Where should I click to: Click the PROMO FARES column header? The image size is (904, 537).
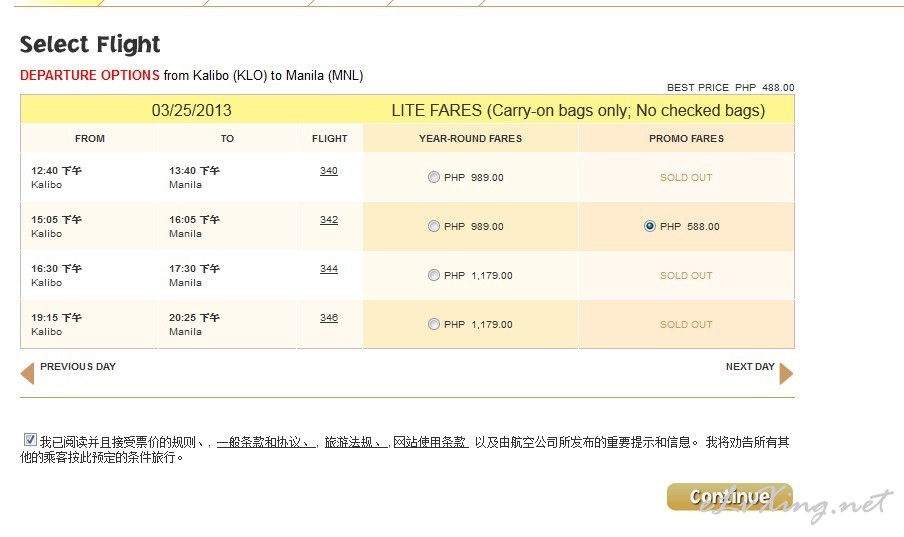coord(686,139)
